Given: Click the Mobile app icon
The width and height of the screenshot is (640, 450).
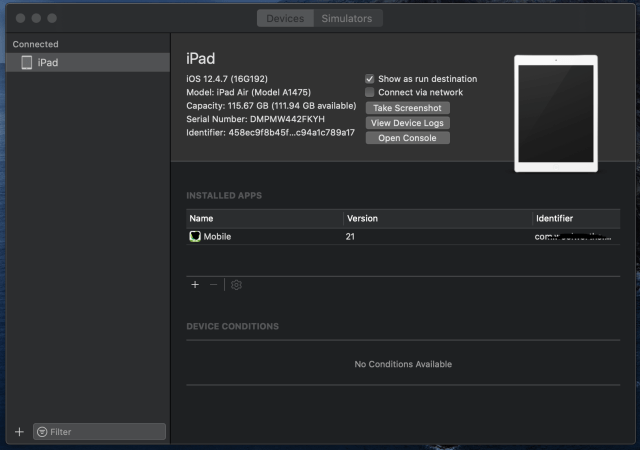Looking at the screenshot, I should [x=195, y=236].
